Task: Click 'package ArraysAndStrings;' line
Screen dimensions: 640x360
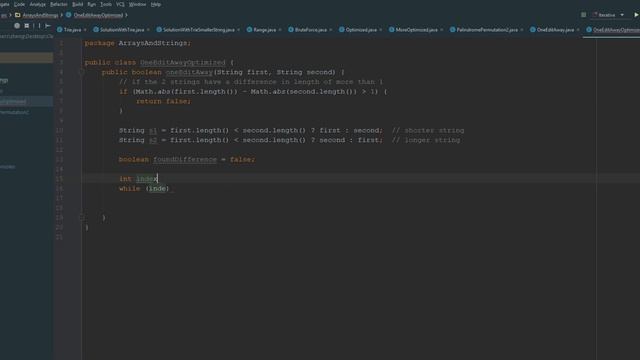Action: [138, 43]
